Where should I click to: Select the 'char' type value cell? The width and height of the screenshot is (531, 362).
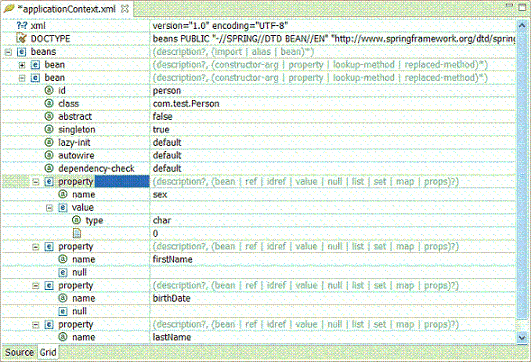pyautogui.click(x=333, y=220)
